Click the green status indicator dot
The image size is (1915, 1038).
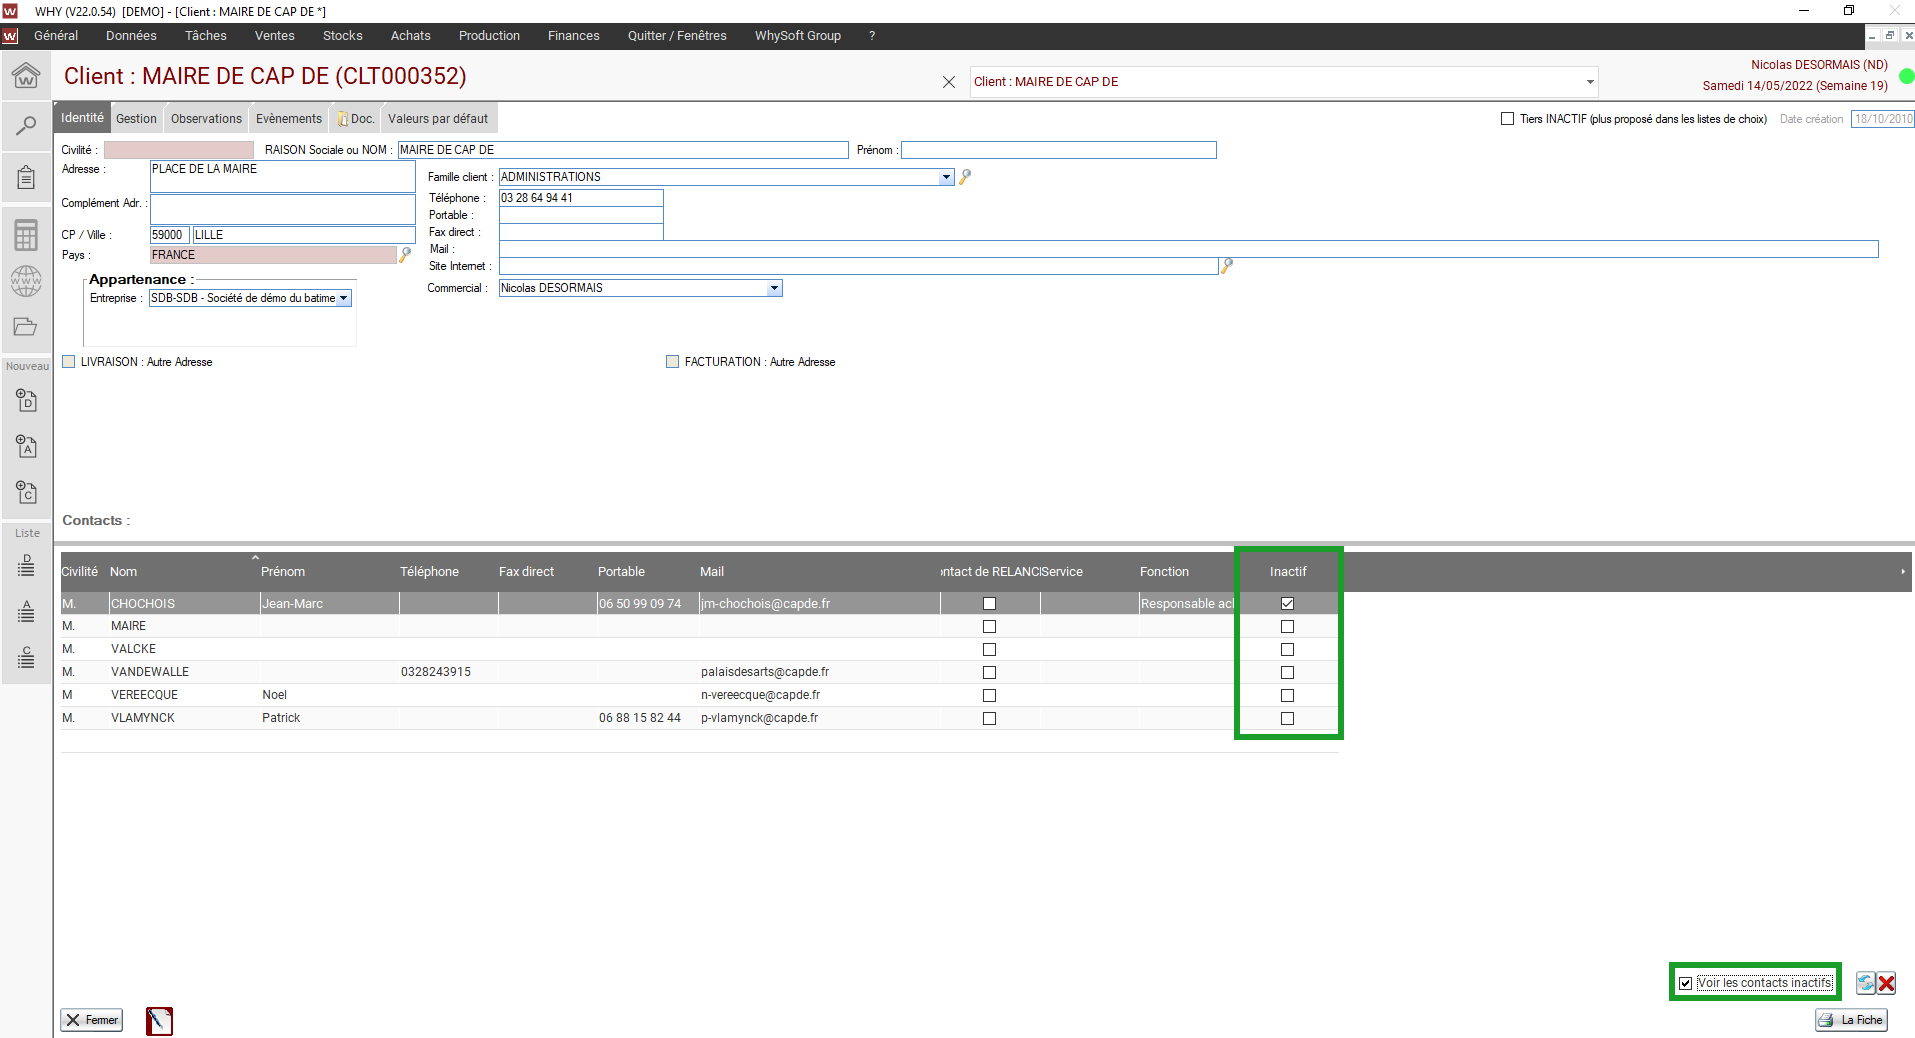1907,76
